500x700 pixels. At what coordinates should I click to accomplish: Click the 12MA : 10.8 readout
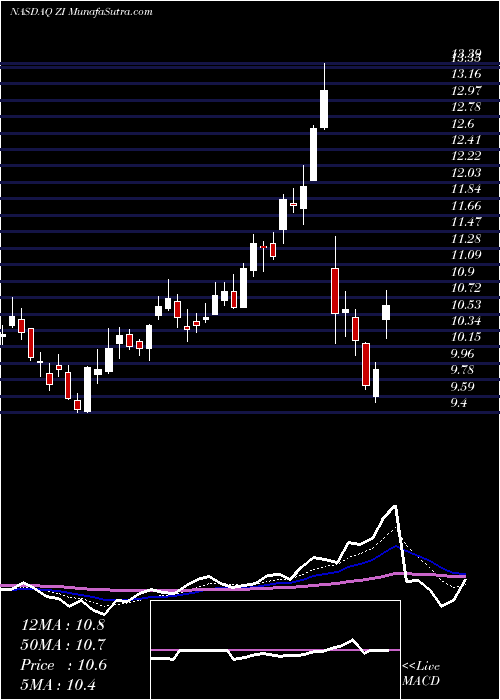(63, 625)
